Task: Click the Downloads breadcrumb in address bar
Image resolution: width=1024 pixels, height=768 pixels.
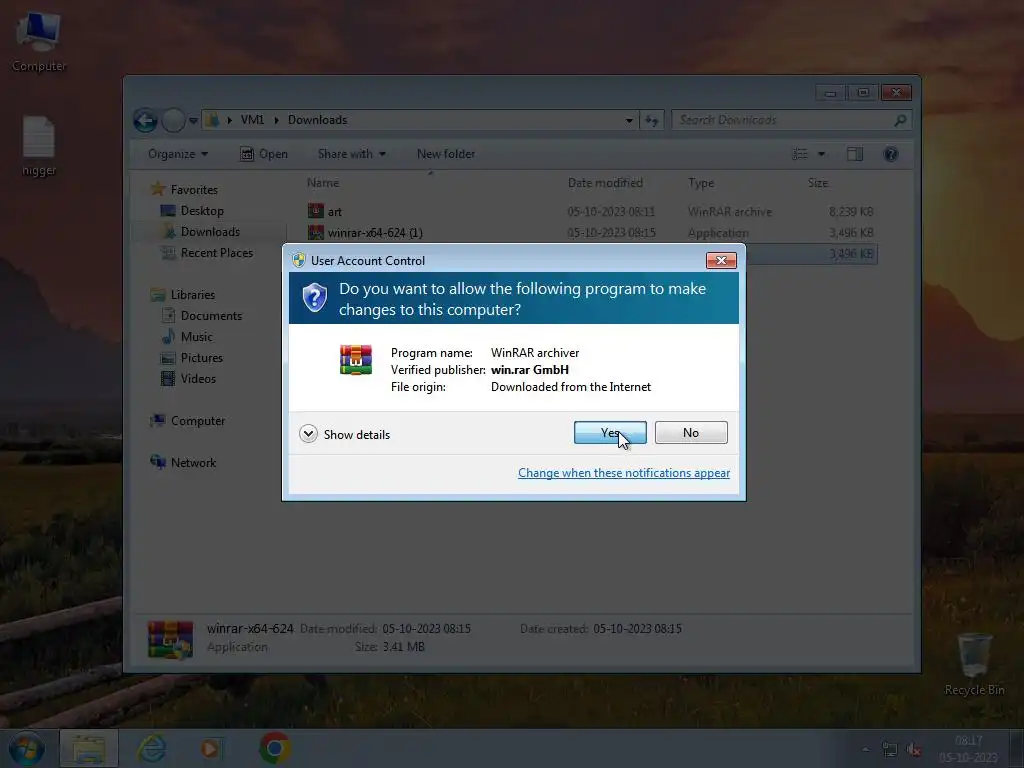Action: (x=317, y=120)
